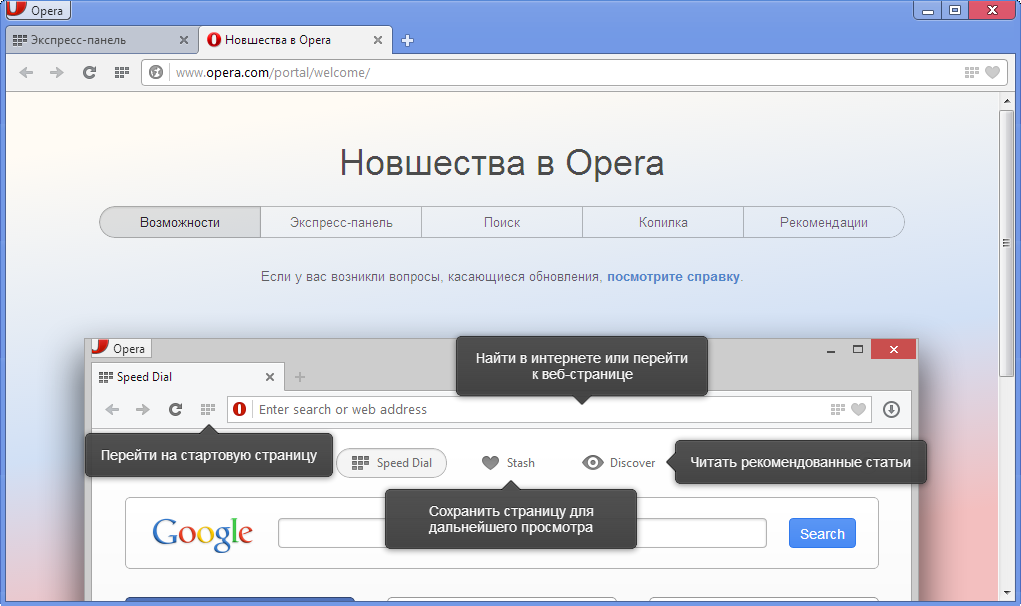
Task: Open Speed Dial start page grid icon
Action: pos(121,72)
